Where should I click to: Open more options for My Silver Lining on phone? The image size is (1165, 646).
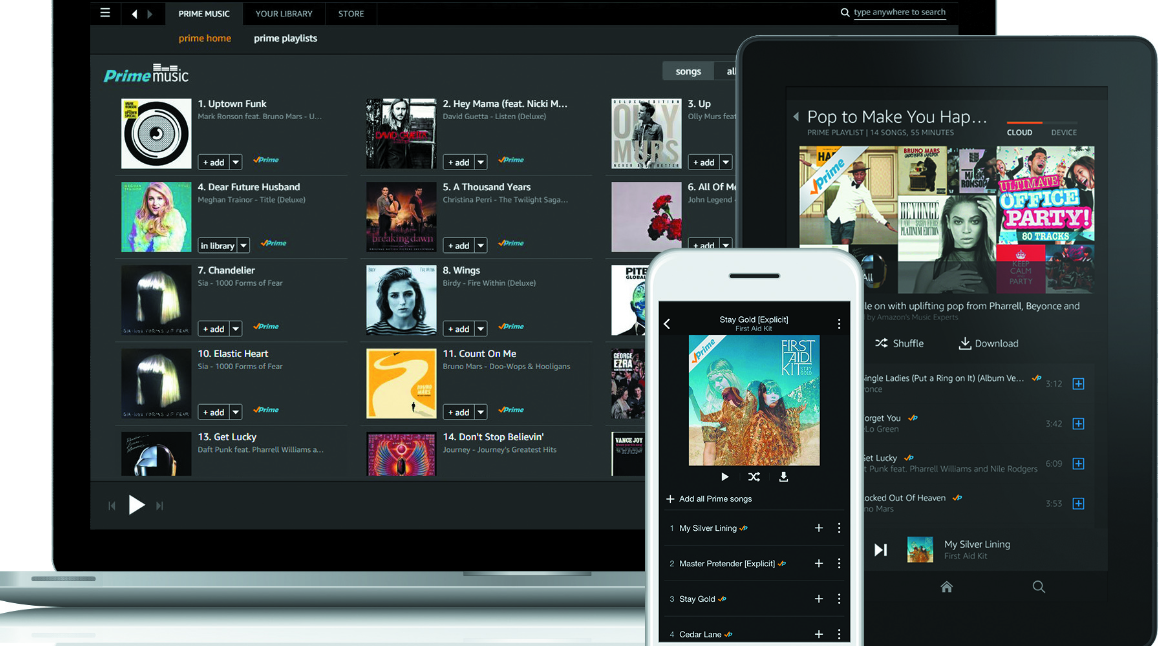[x=839, y=528]
